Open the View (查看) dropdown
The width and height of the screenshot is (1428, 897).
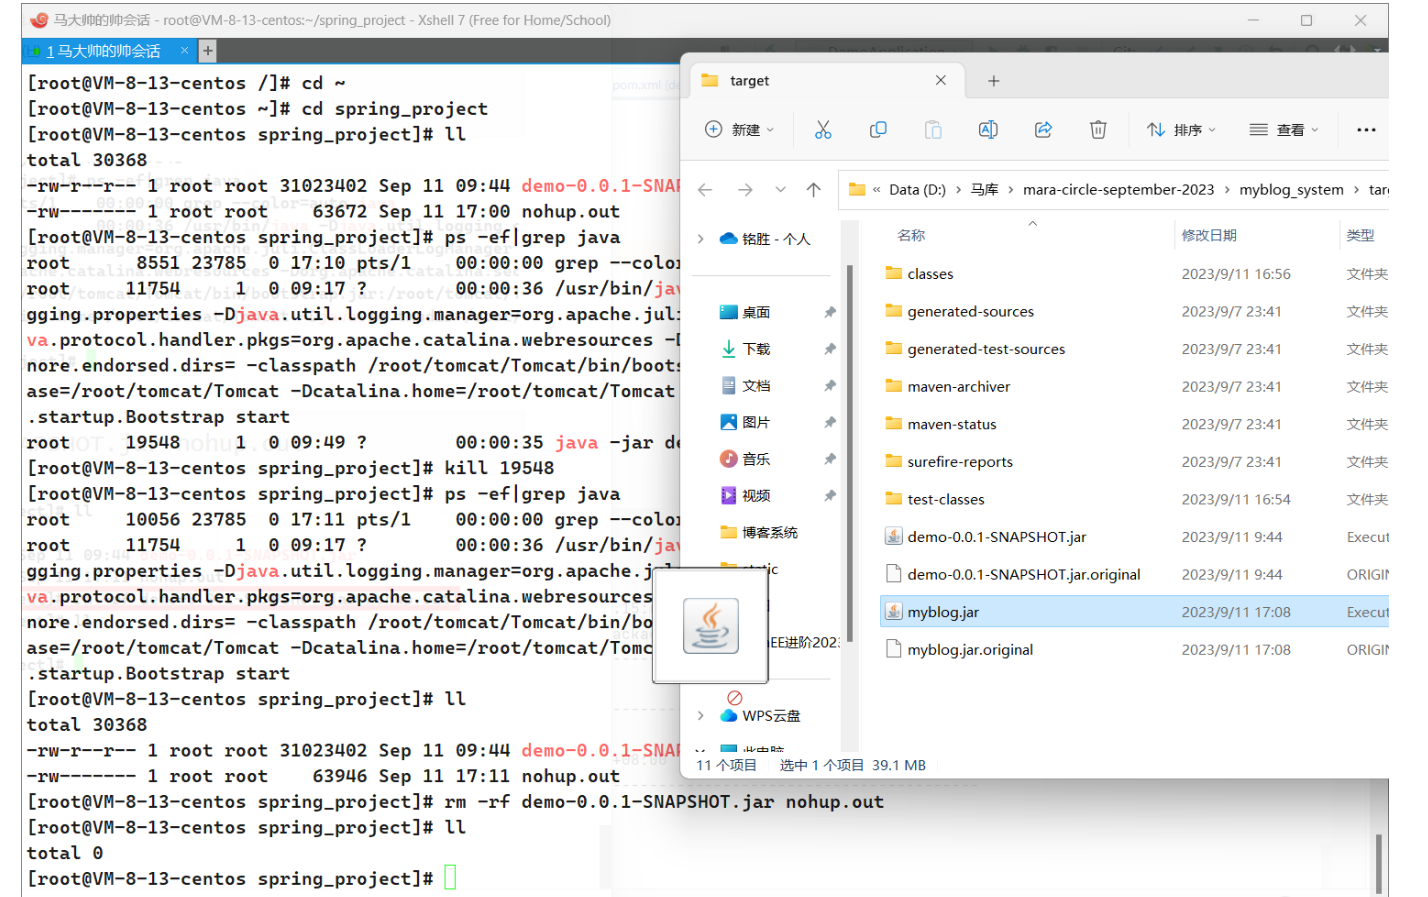[x=1284, y=130]
